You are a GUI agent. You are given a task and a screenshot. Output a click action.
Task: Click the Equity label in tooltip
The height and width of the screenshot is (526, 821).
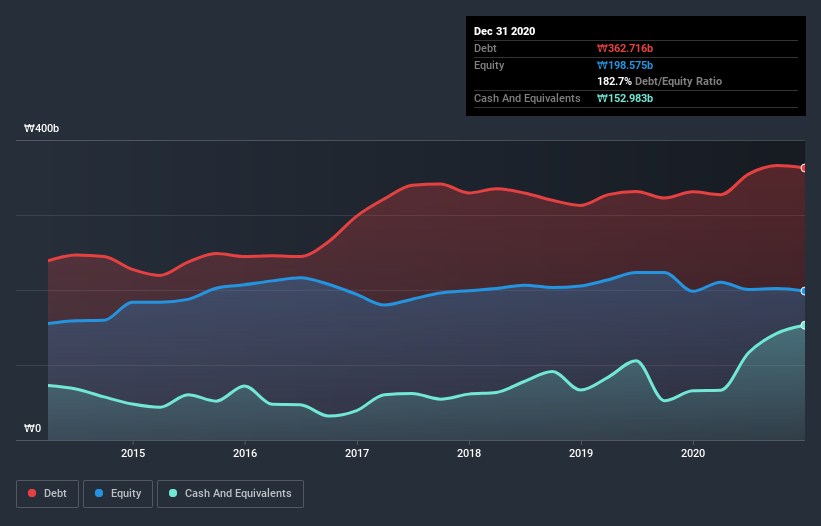(489, 65)
